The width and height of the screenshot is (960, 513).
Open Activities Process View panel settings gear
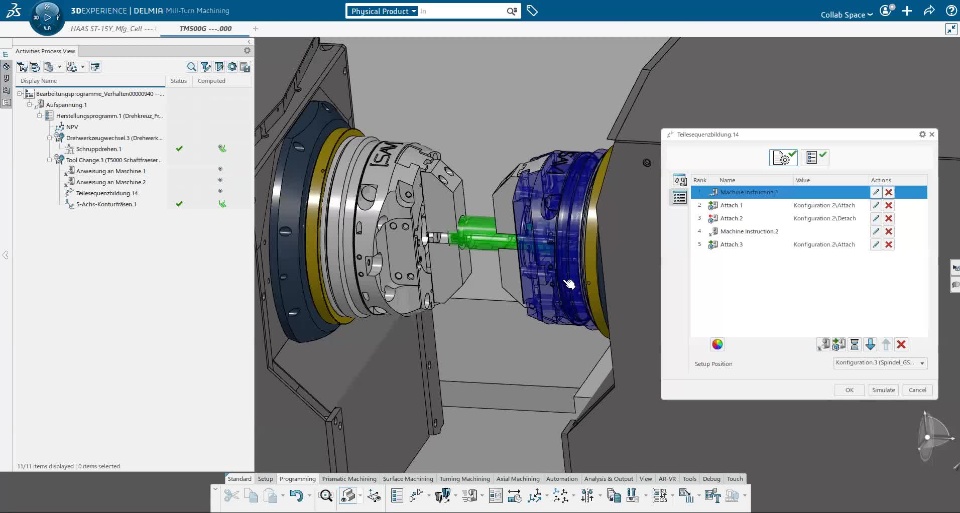pyautogui.click(x=247, y=51)
